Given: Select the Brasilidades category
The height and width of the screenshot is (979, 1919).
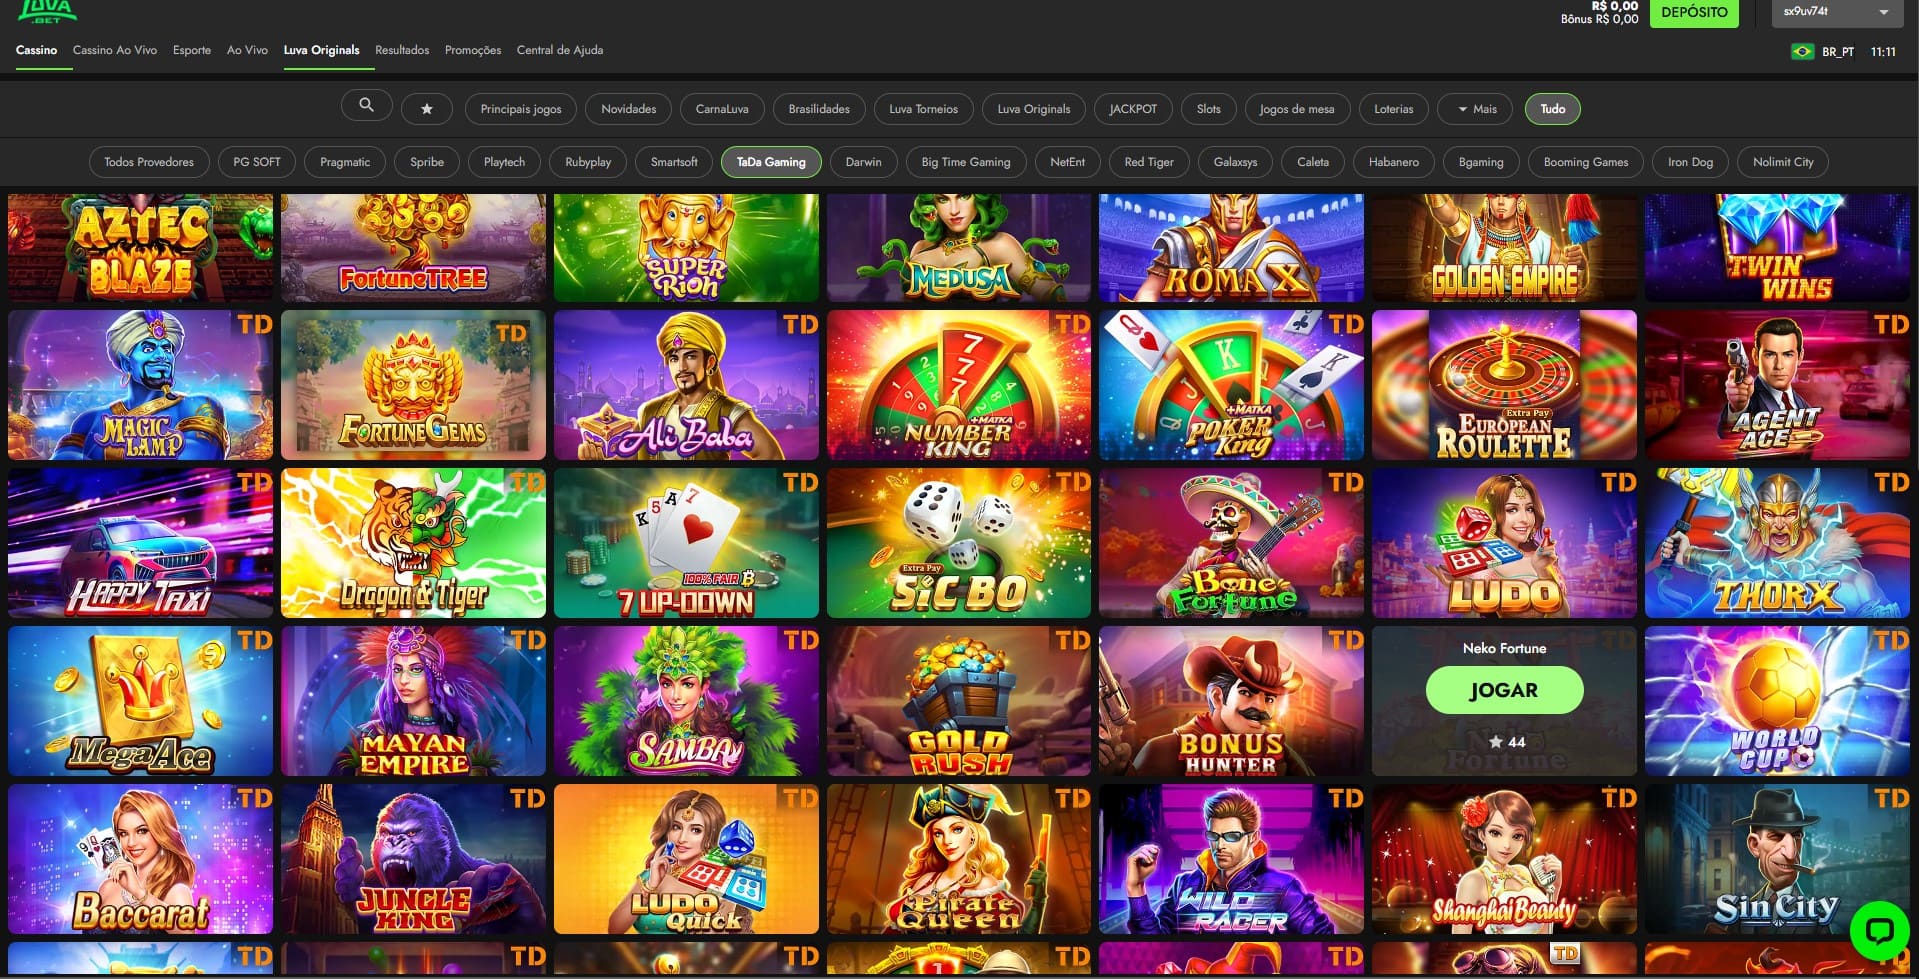Looking at the screenshot, I should pos(819,109).
